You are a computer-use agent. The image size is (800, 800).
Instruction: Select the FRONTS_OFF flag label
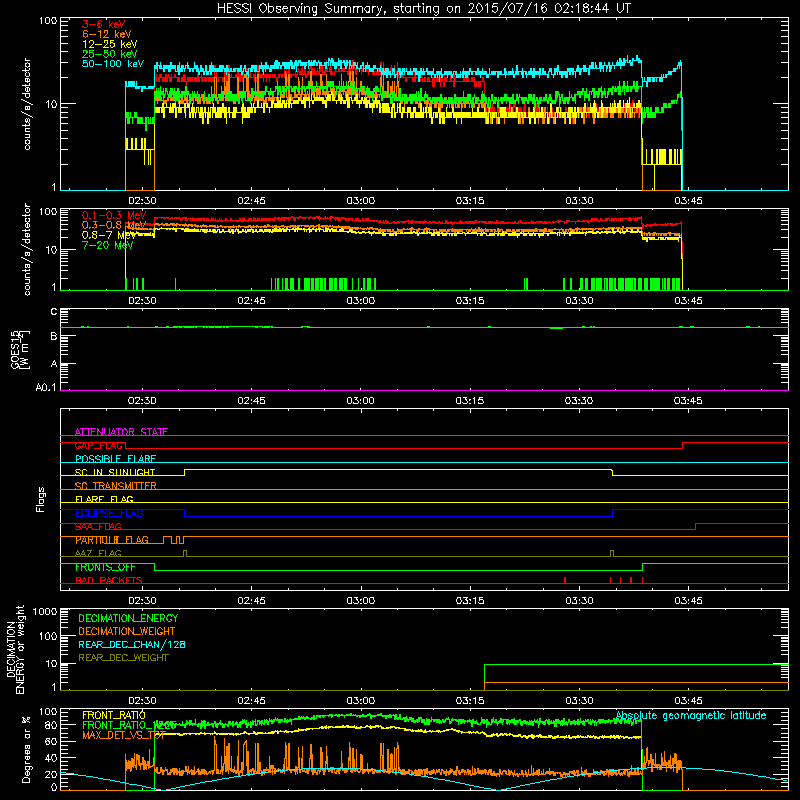pos(105,567)
